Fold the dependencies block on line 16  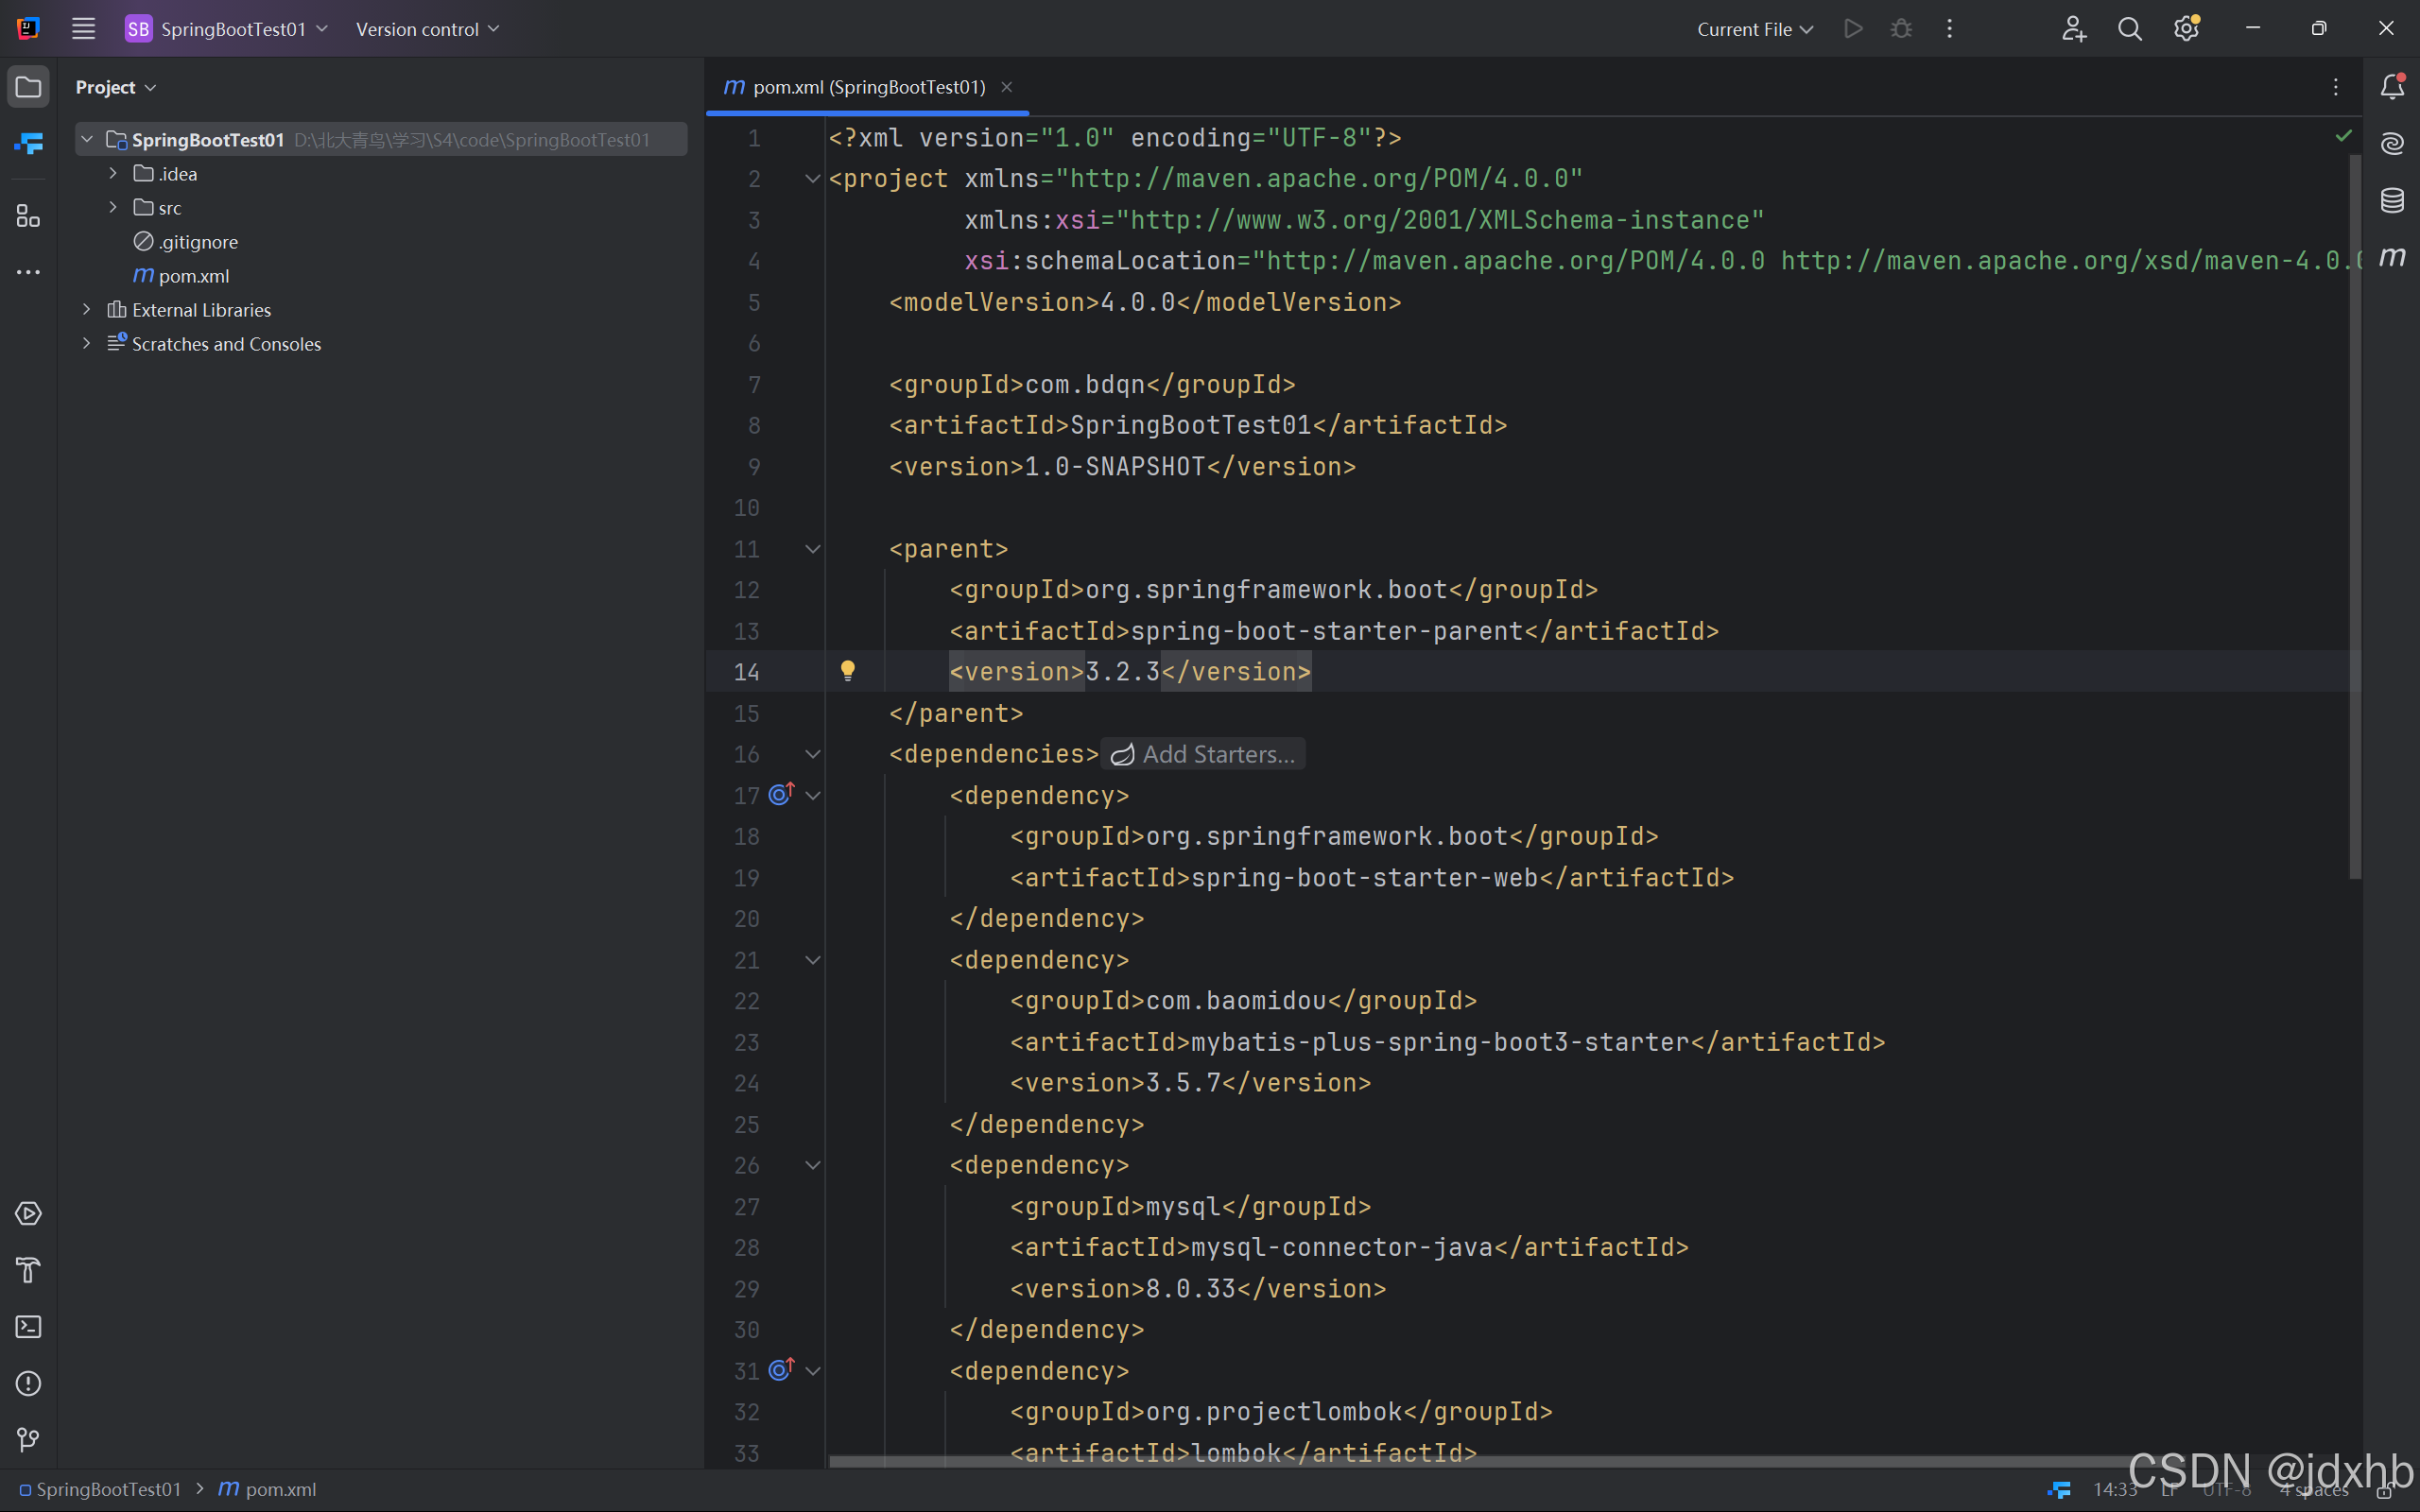click(x=813, y=754)
